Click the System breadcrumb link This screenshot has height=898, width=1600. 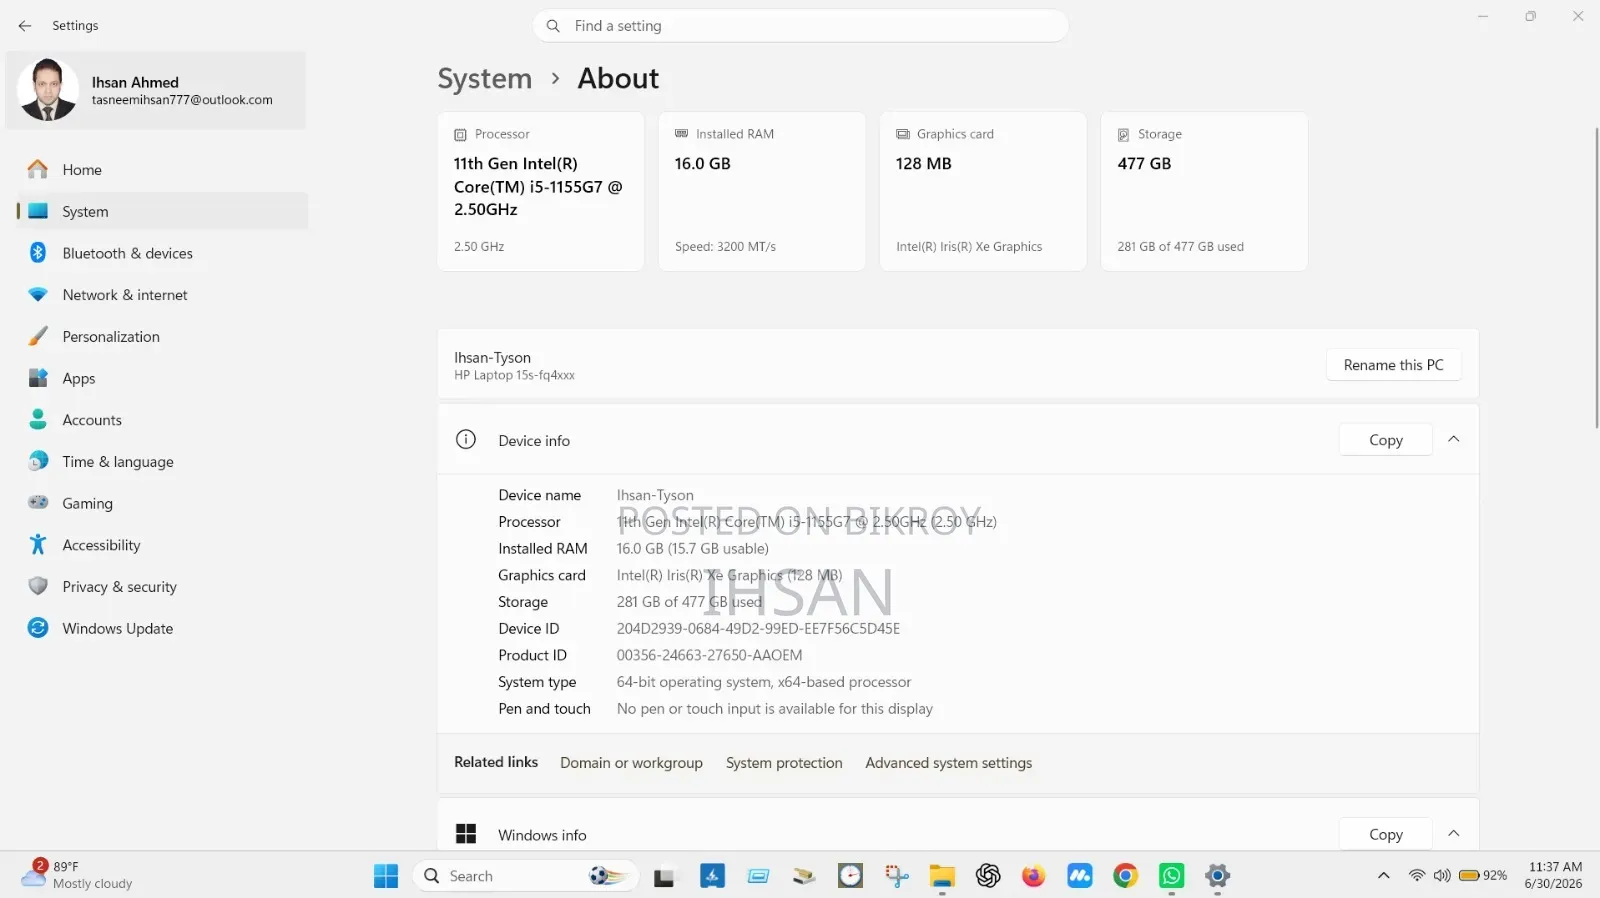(x=485, y=78)
